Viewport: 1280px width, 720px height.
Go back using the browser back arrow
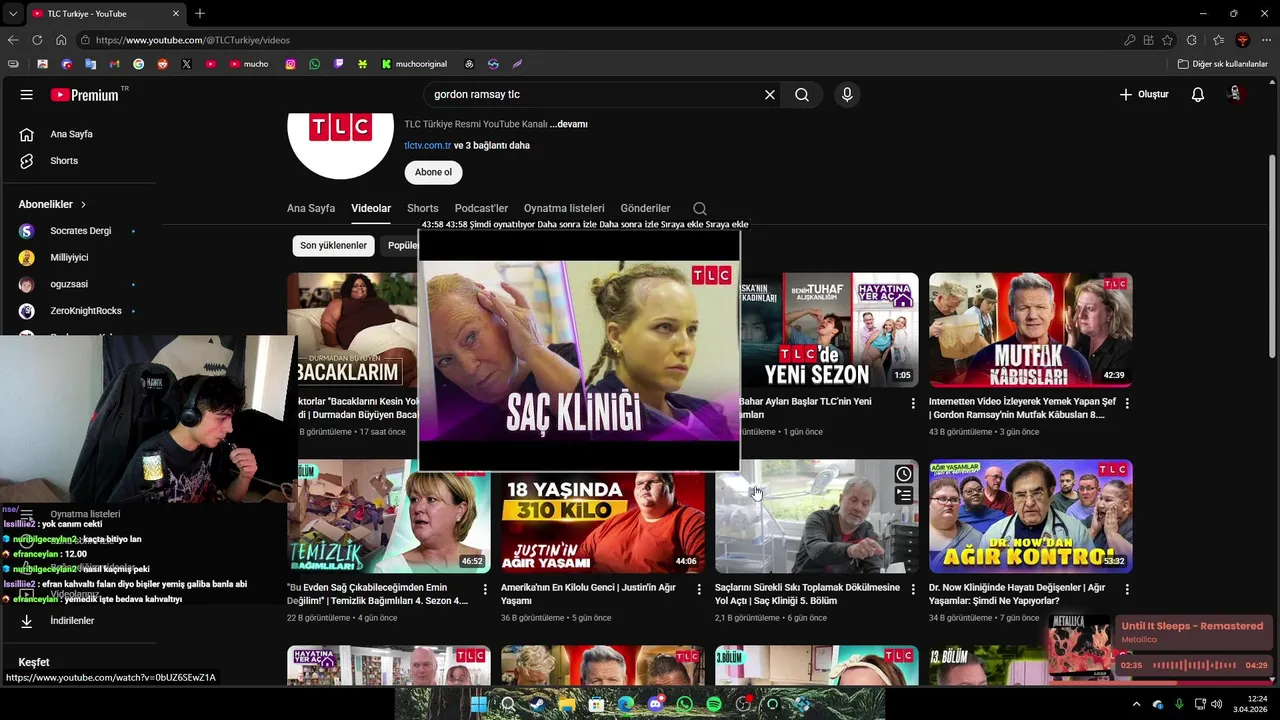pos(13,40)
